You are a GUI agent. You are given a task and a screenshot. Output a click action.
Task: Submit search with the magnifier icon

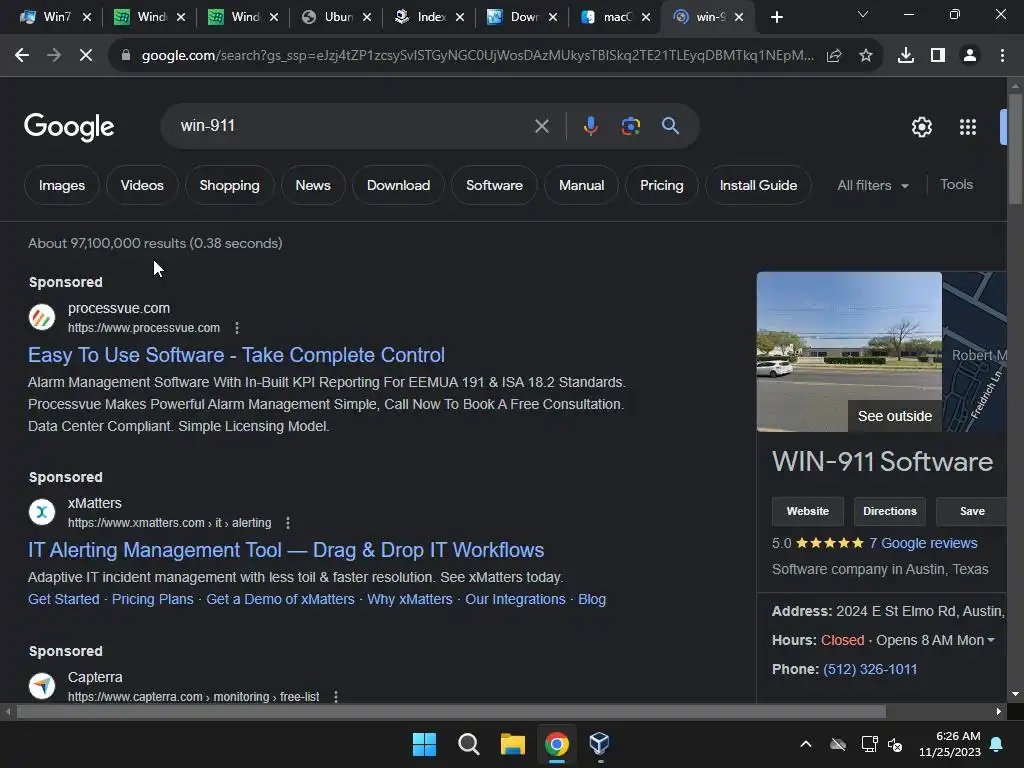pos(670,126)
